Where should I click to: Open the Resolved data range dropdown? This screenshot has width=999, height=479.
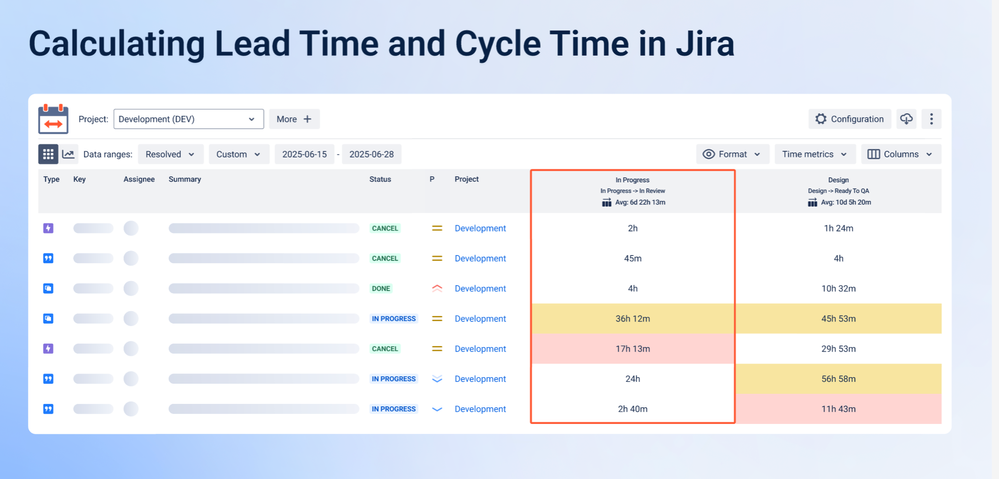171,154
